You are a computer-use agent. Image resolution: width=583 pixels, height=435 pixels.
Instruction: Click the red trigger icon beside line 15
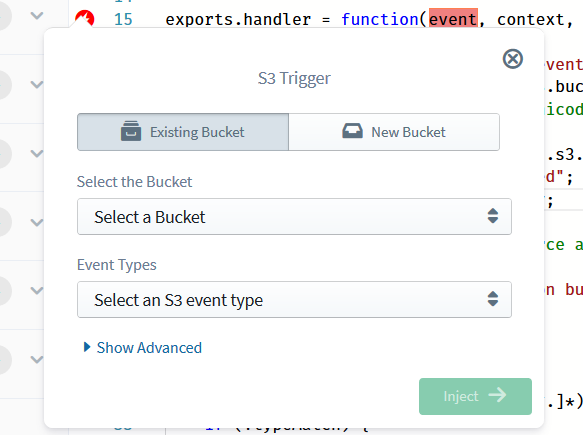(x=84, y=19)
